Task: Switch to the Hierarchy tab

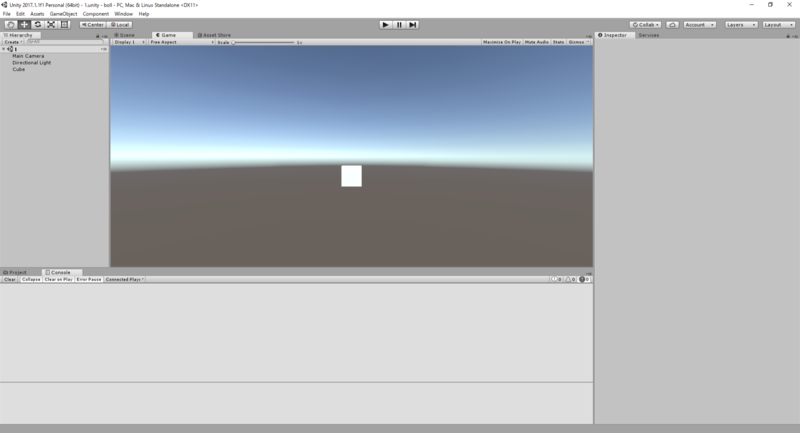Action: pos(18,35)
